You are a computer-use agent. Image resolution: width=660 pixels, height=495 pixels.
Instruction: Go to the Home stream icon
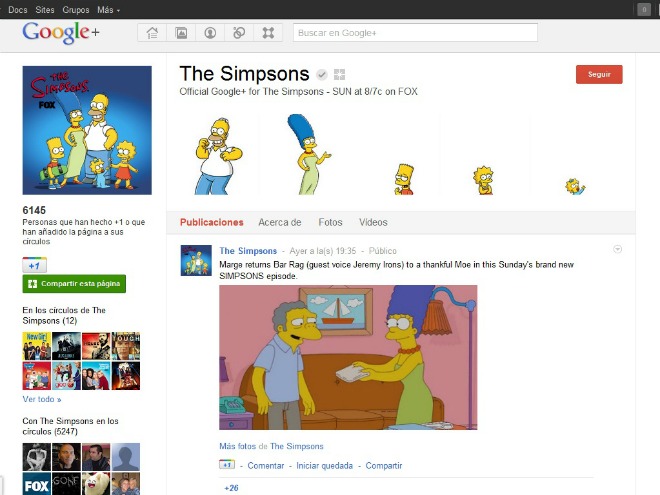(x=152, y=33)
